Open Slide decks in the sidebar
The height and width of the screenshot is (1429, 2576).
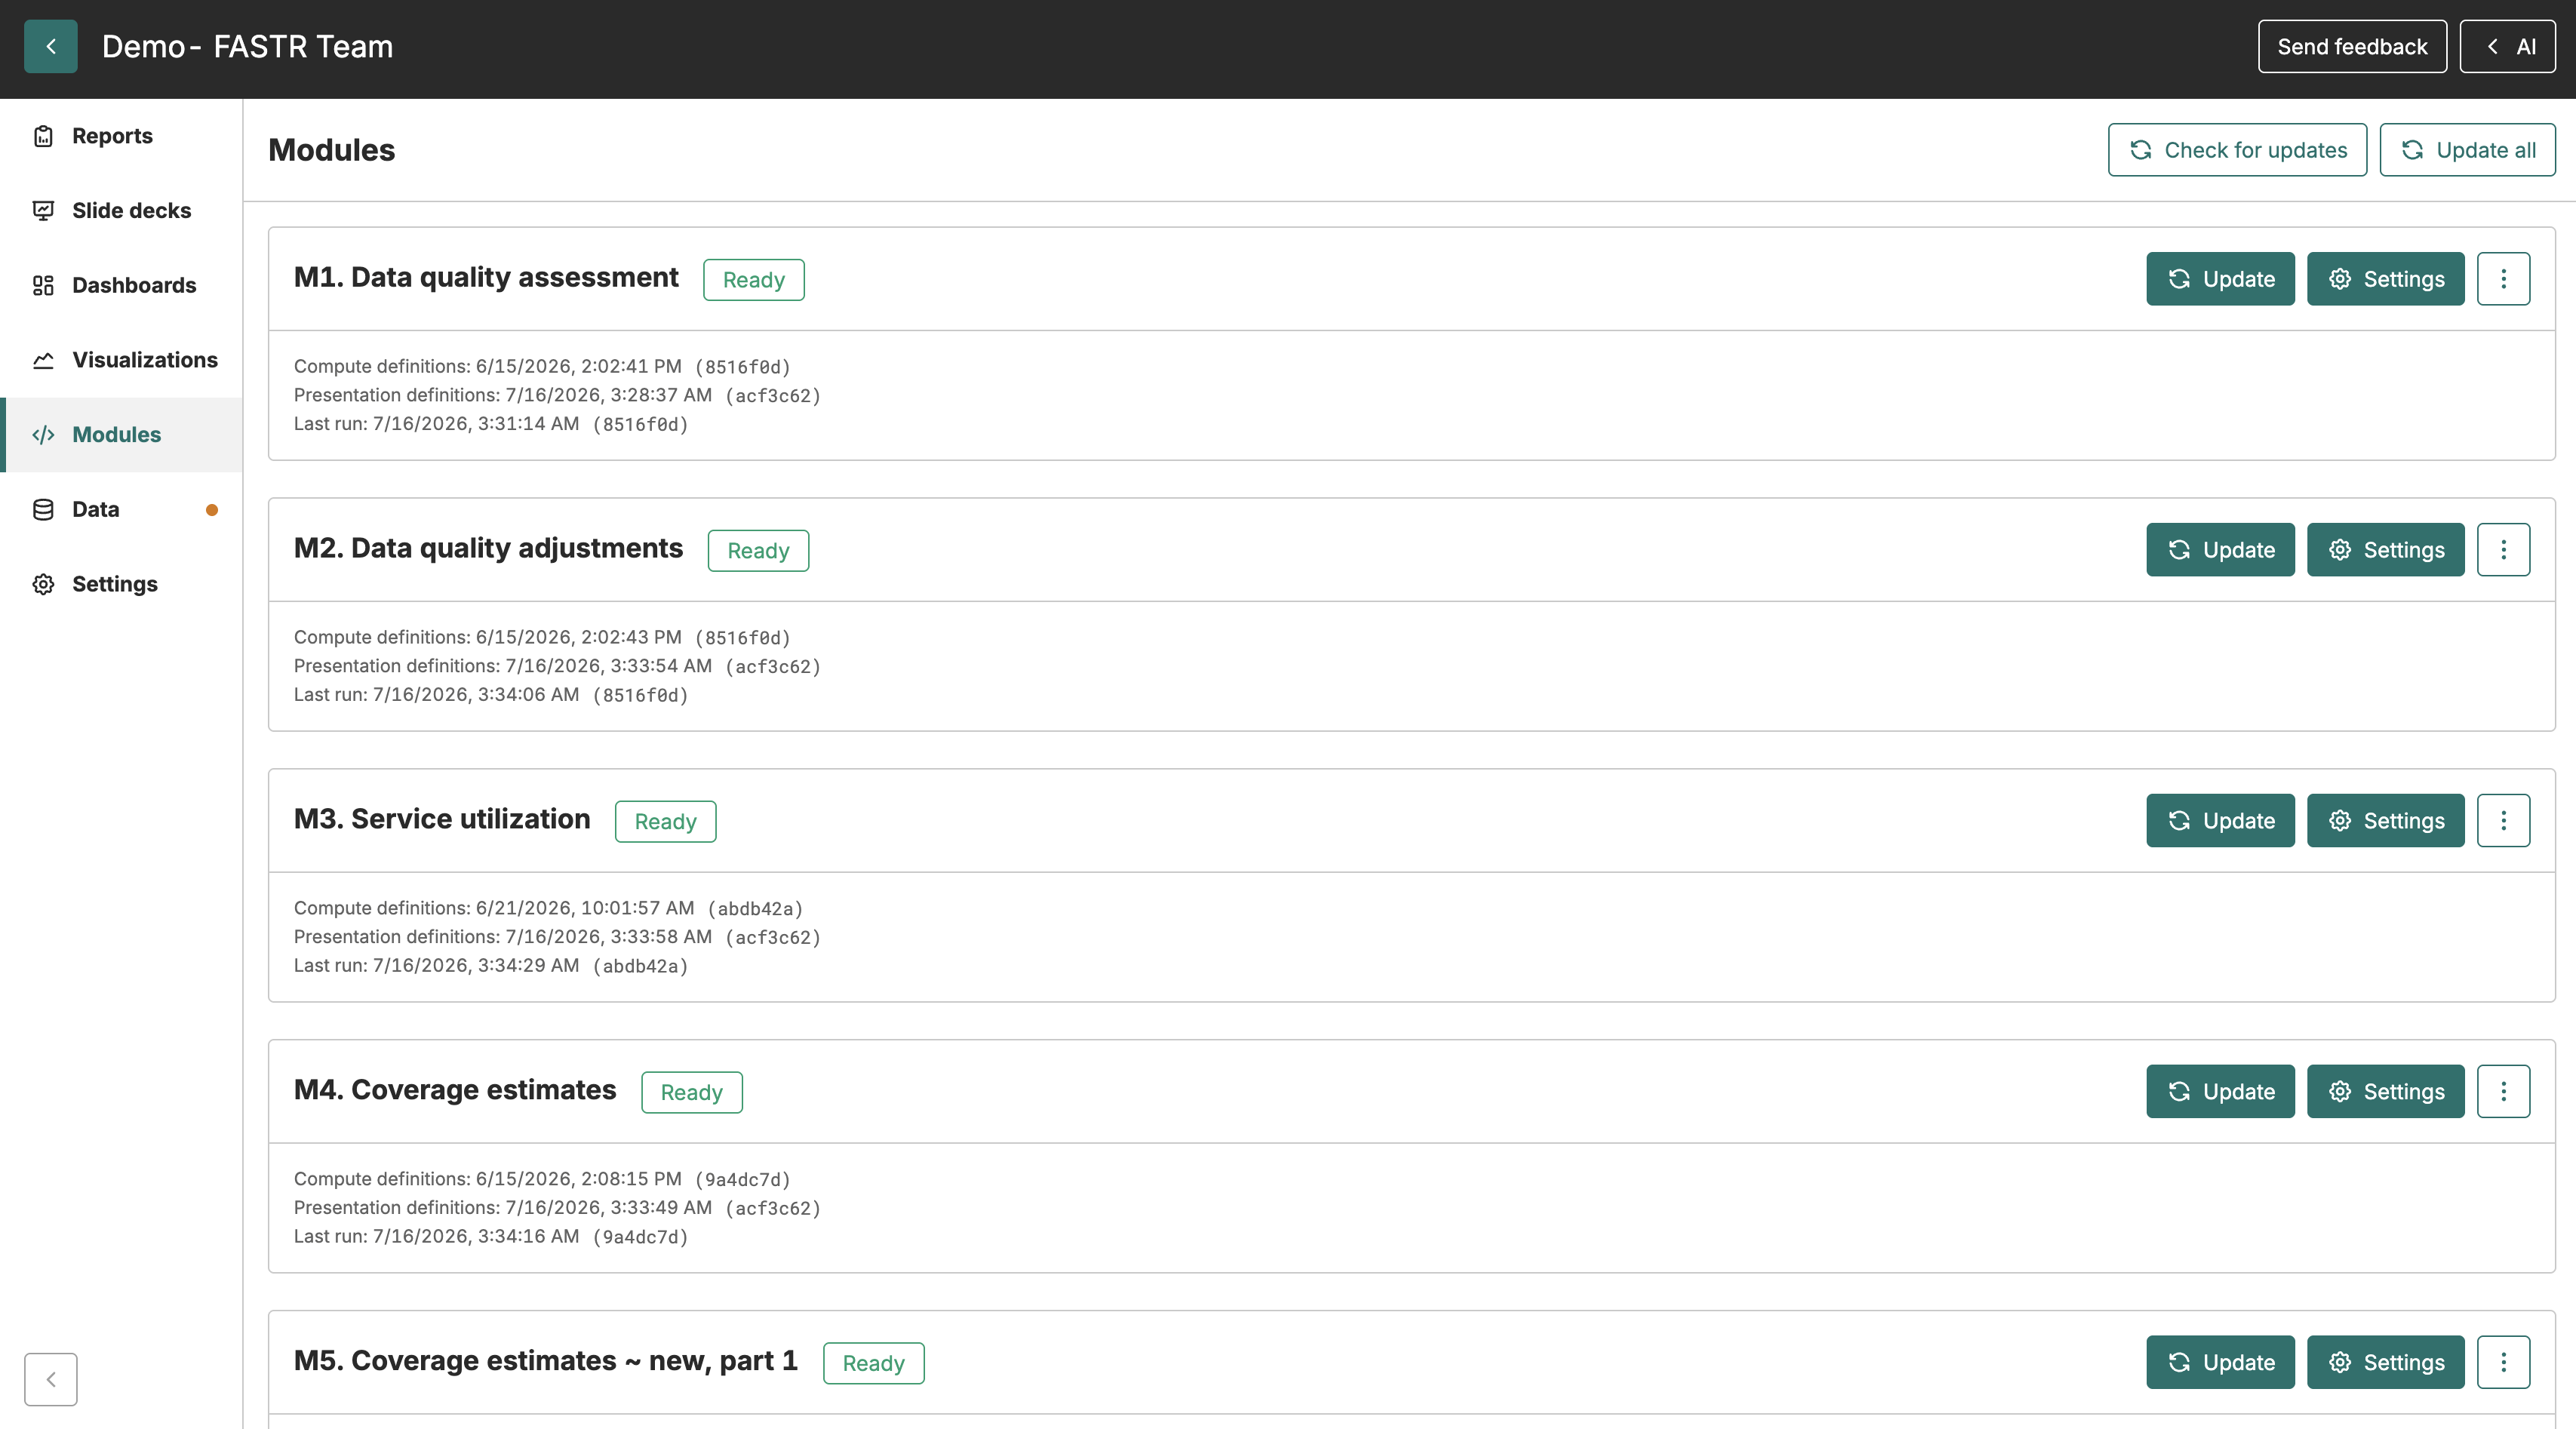pos(121,210)
